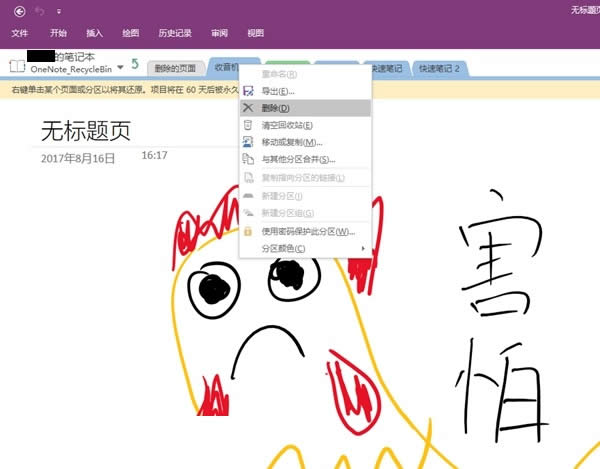Switch to the 绘图 ribbon tab
The width and height of the screenshot is (600, 469).
[130, 33]
